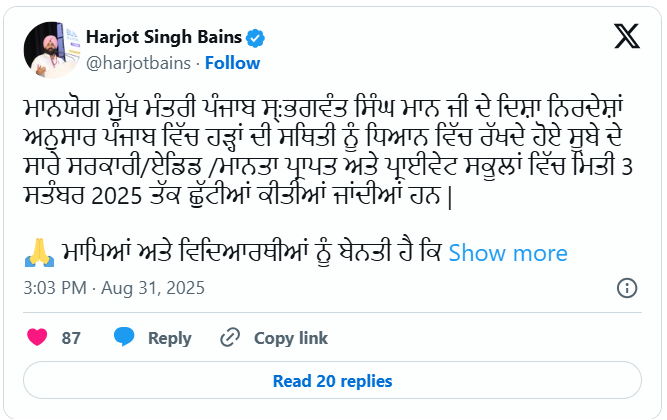Click the Reply text label

(x=169, y=338)
